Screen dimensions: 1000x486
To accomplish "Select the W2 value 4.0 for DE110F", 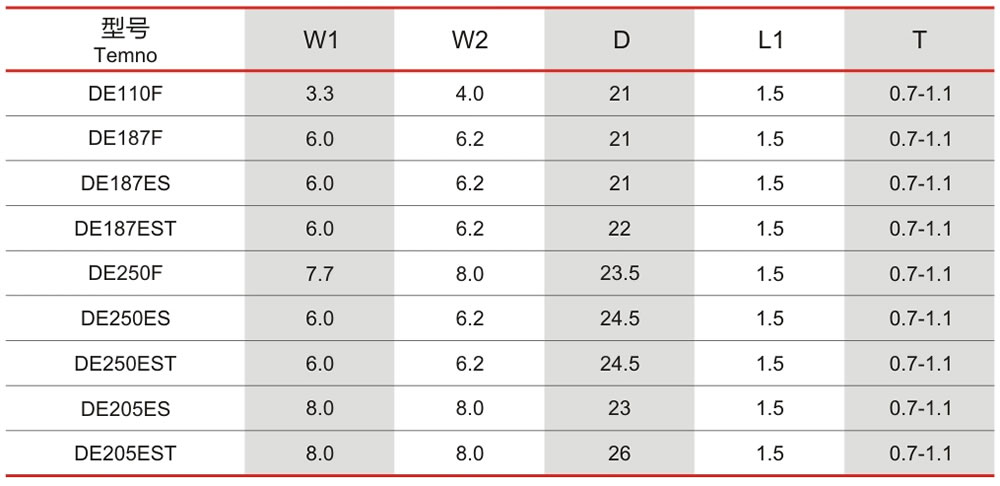I will tap(469, 94).
